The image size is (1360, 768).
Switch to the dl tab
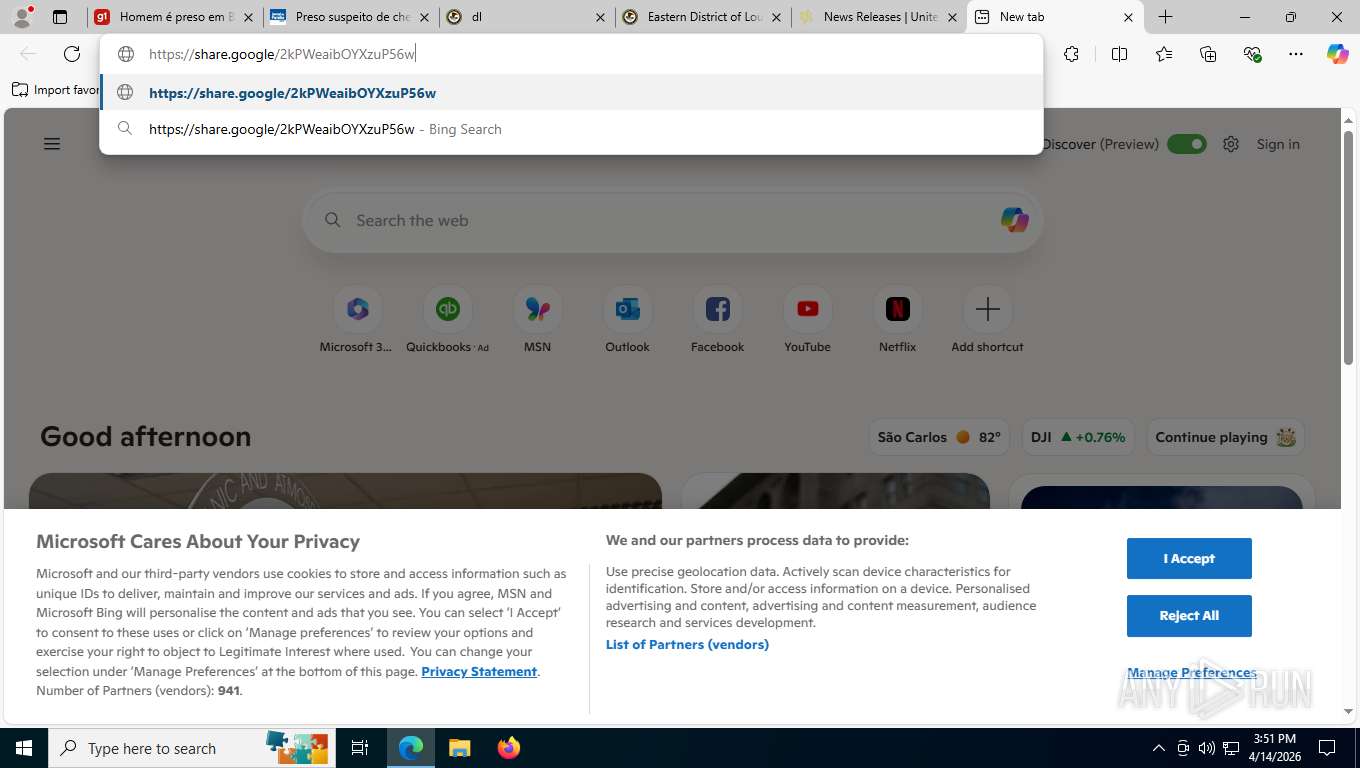pyautogui.click(x=527, y=17)
